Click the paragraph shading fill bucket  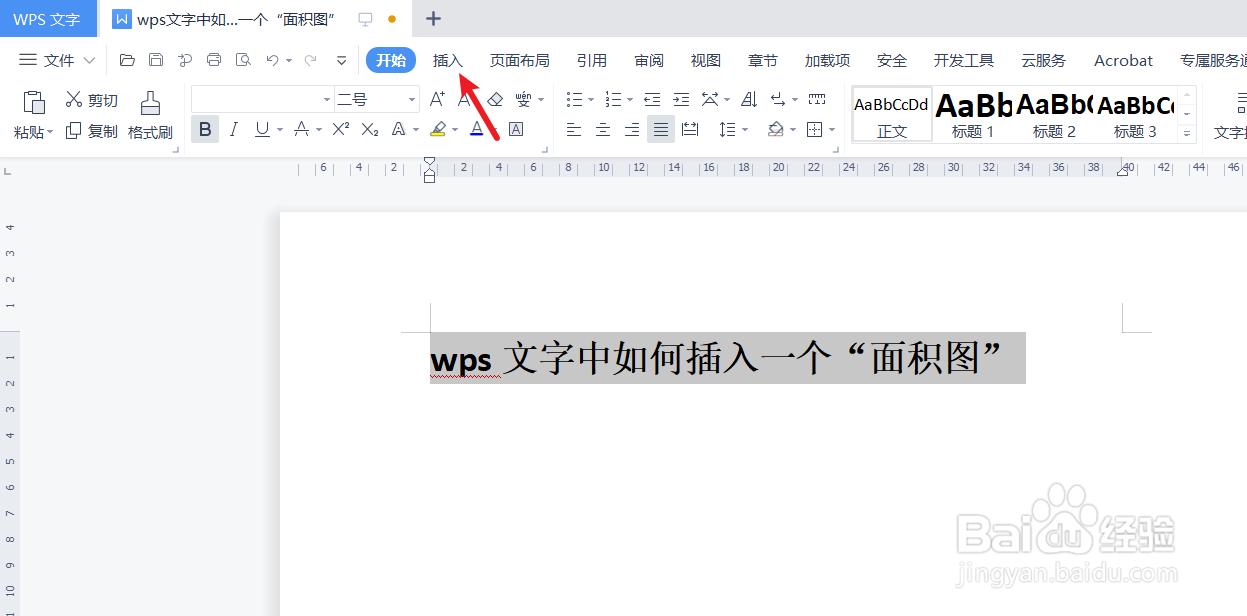tap(775, 129)
